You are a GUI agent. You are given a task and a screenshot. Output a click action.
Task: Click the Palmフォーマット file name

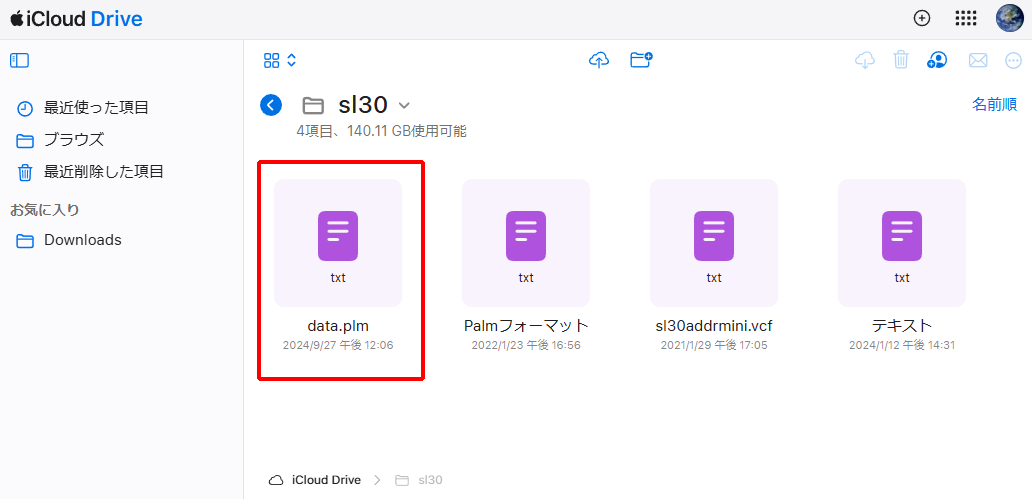(x=526, y=325)
